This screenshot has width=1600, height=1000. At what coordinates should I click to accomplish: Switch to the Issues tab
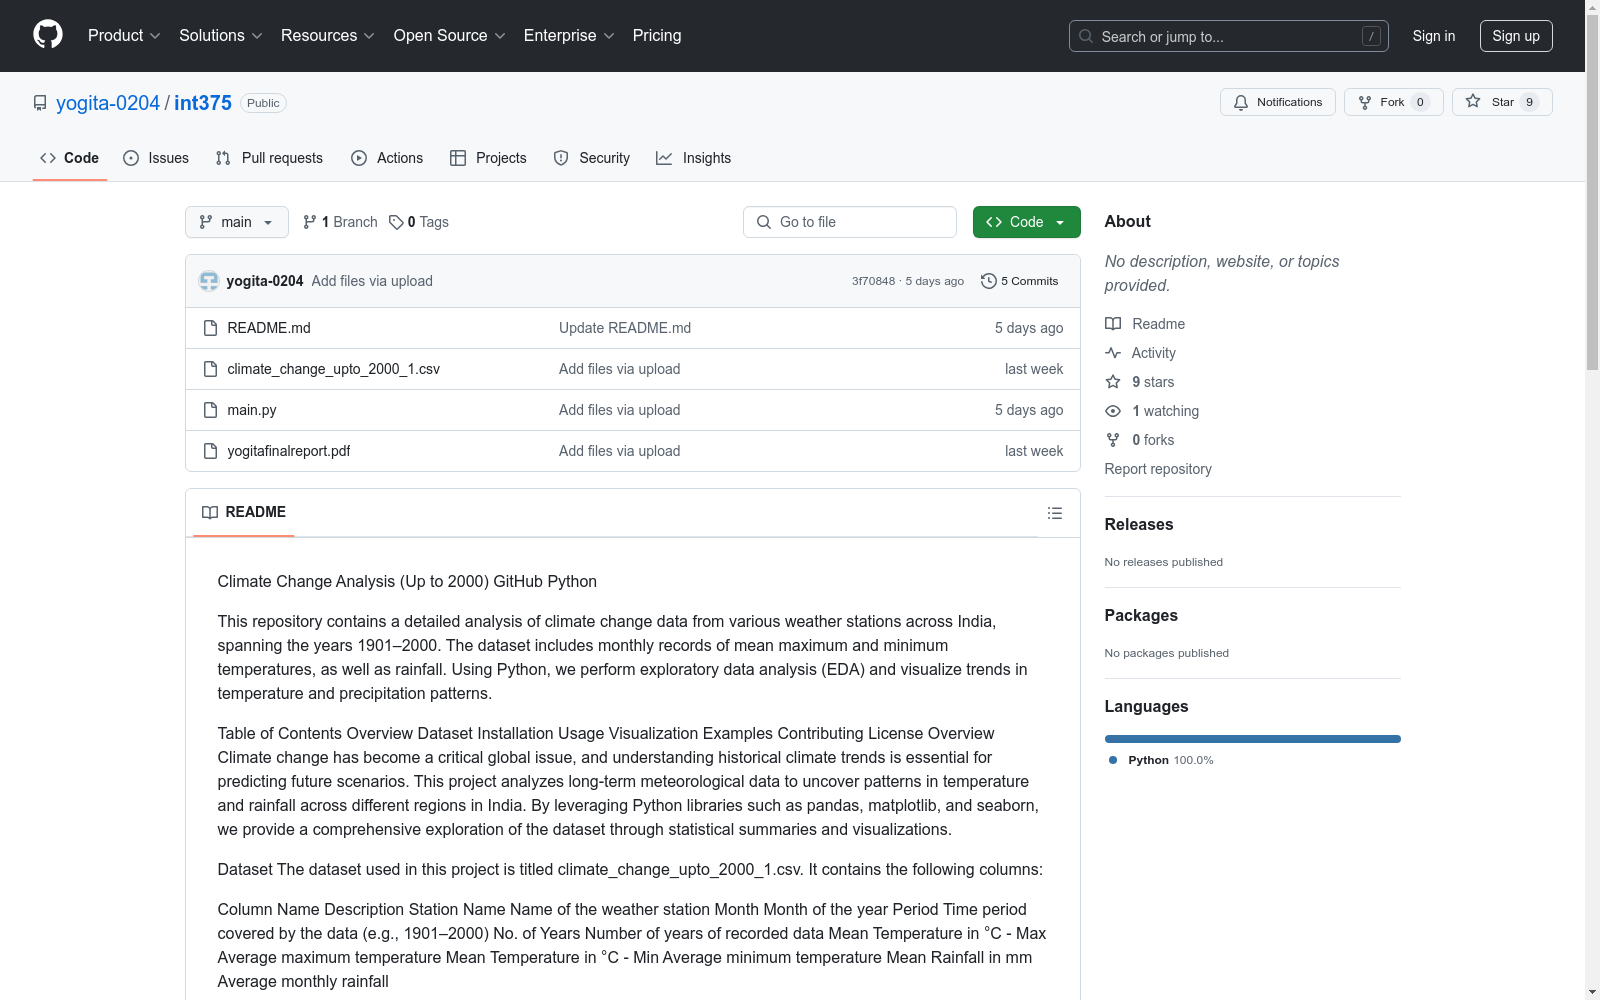pyautogui.click(x=156, y=158)
